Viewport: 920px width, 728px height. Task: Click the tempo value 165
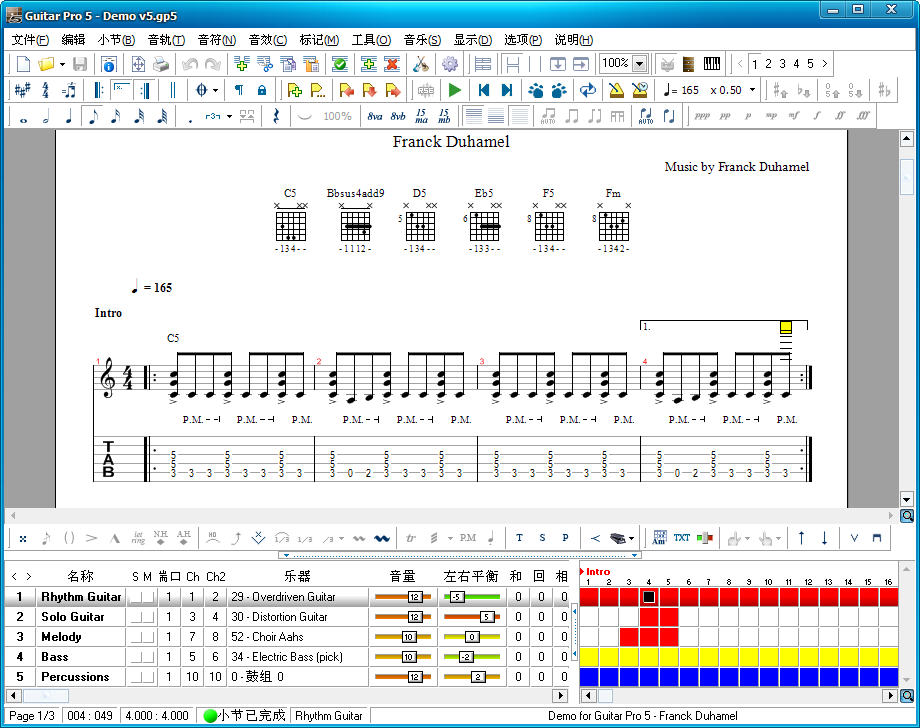pyautogui.click(x=690, y=90)
